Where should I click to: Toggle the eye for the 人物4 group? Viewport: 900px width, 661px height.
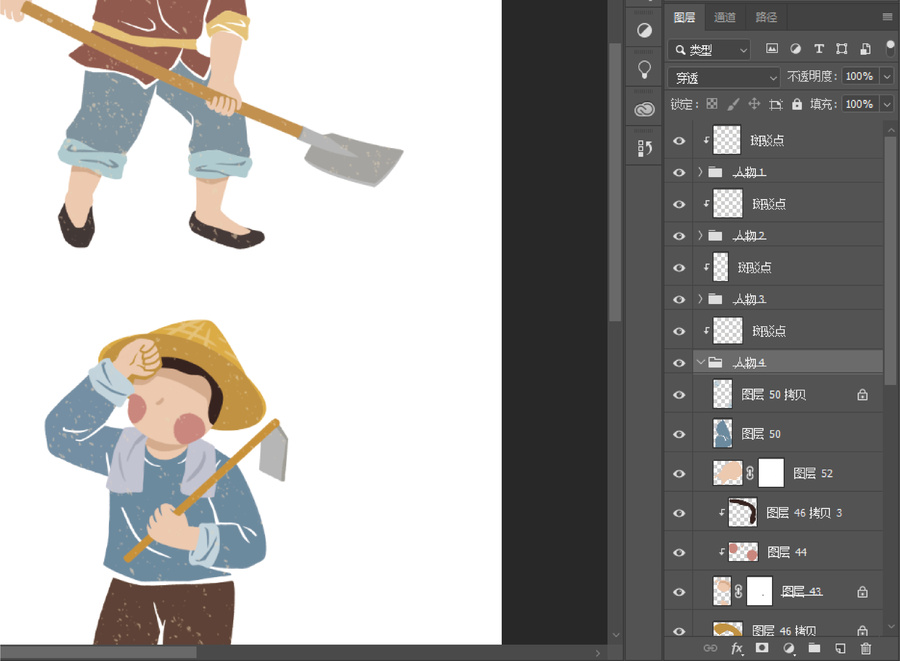pyautogui.click(x=679, y=363)
